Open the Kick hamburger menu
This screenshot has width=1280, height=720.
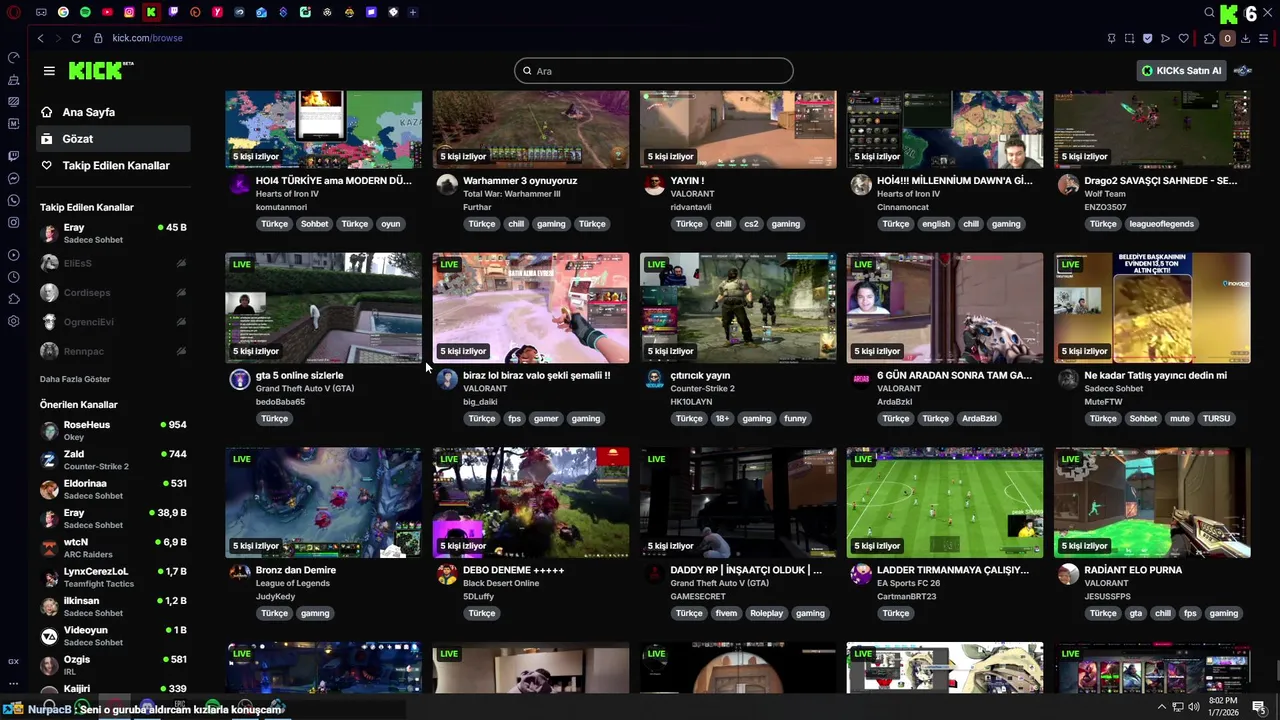tap(49, 71)
